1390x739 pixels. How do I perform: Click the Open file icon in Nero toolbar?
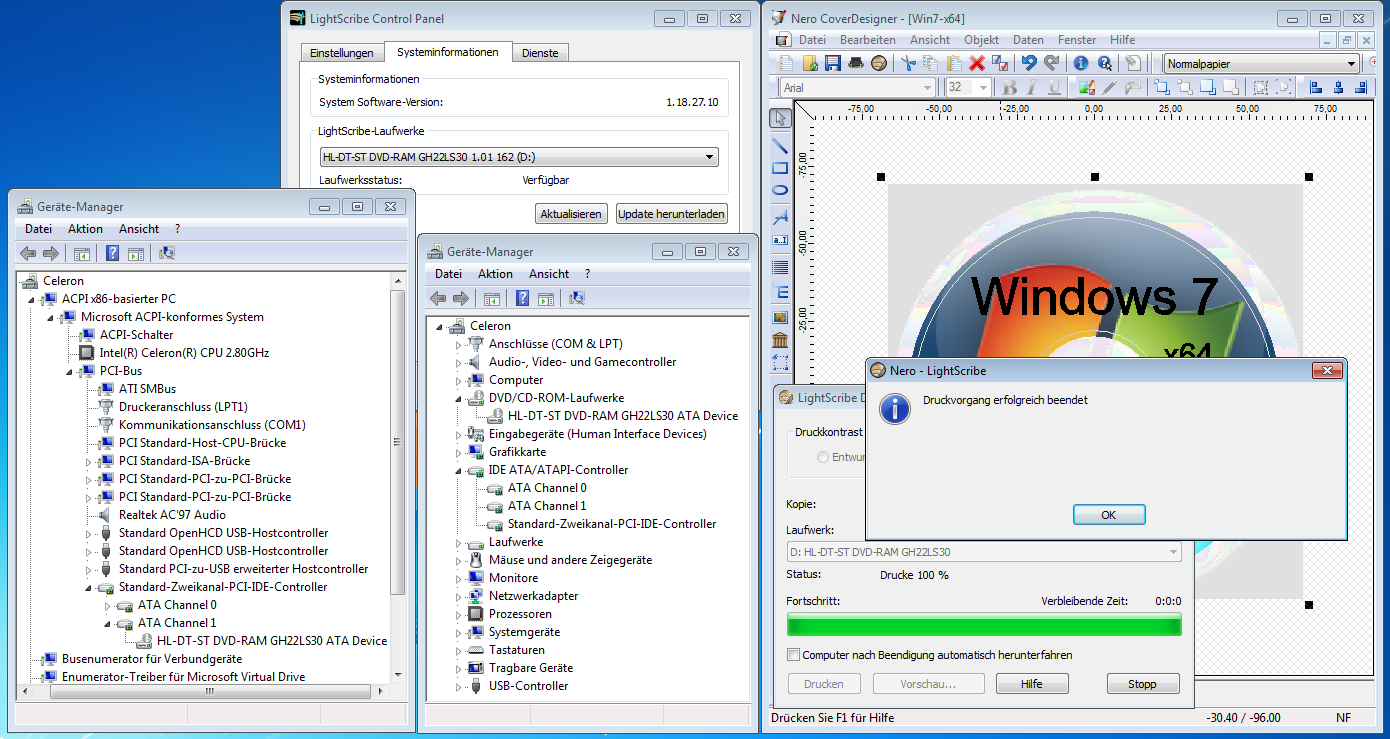point(810,63)
